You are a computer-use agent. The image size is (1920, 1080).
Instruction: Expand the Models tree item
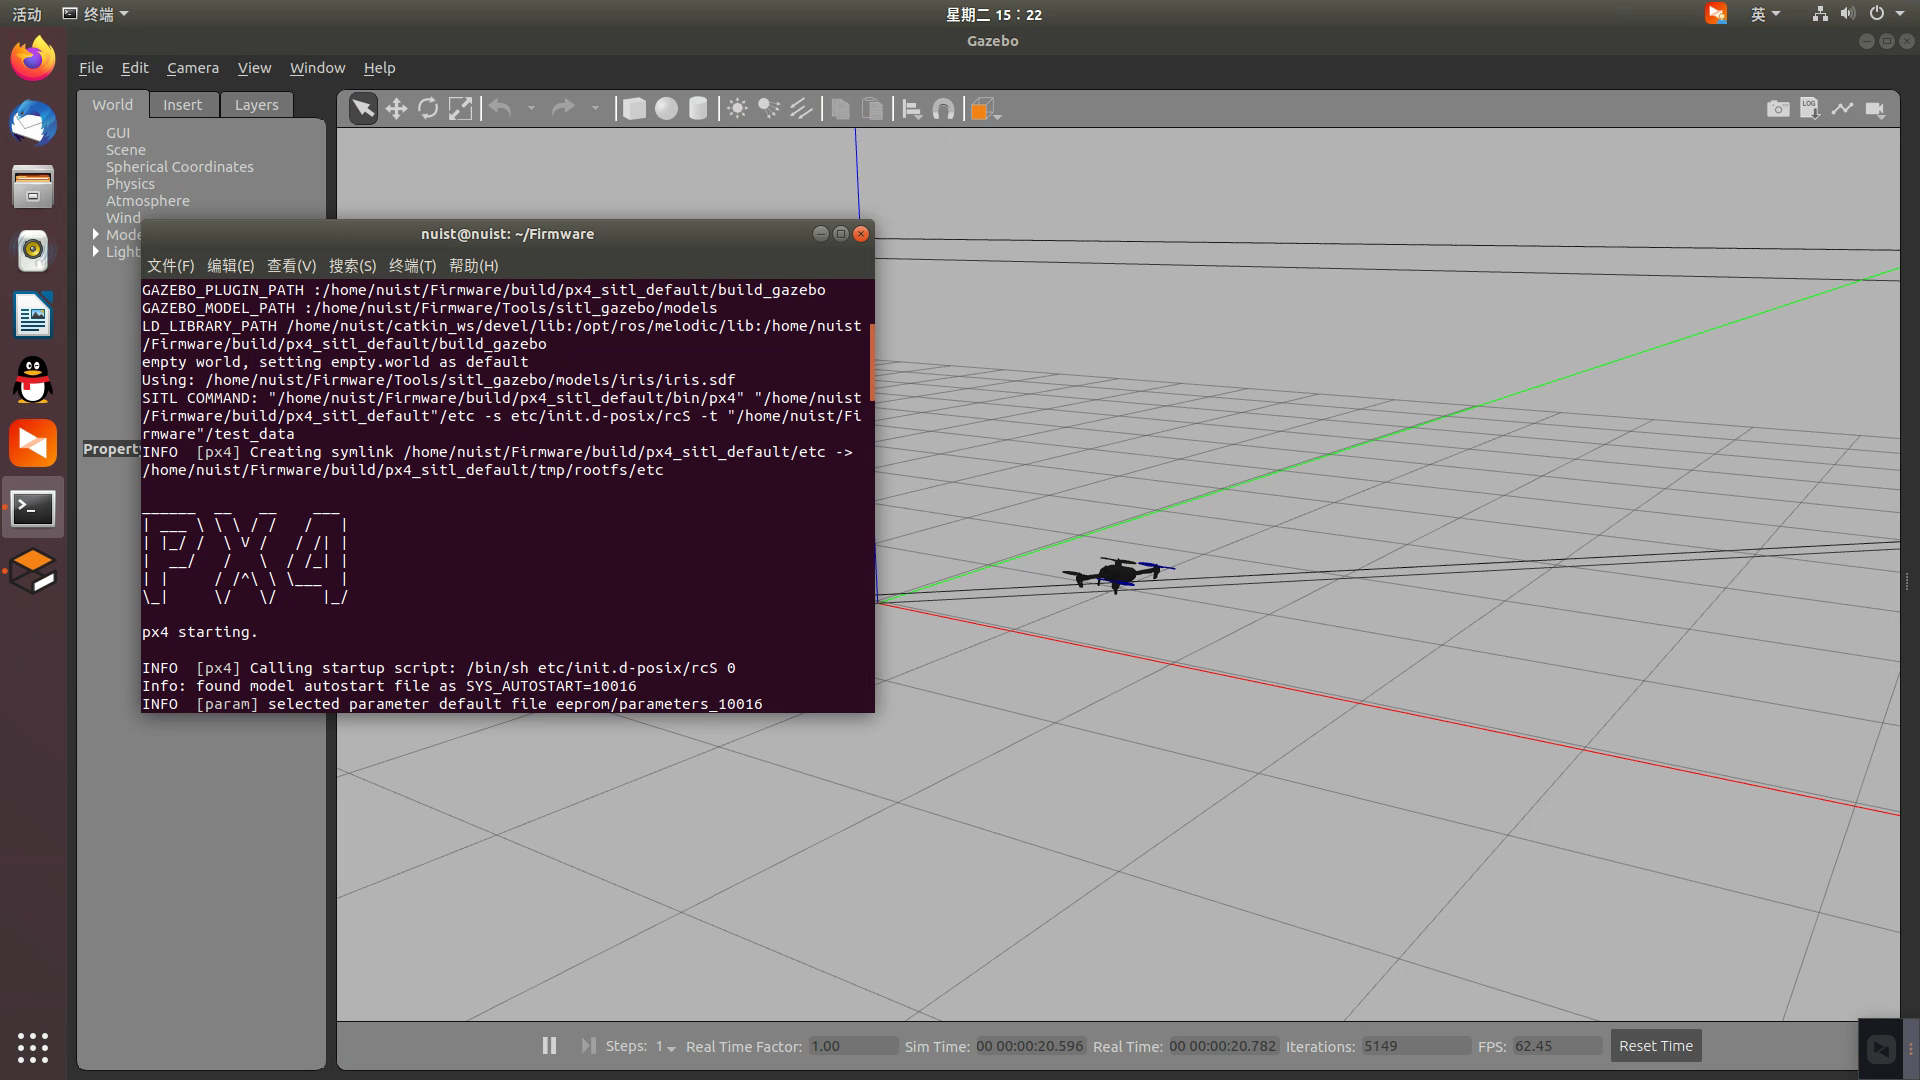96,234
